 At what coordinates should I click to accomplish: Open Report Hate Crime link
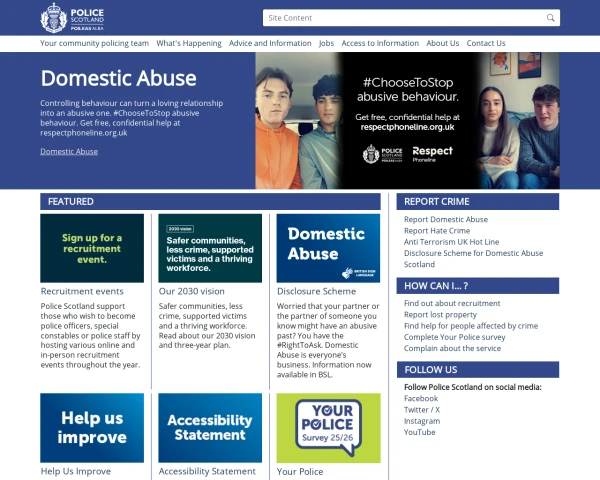pyautogui.click(x=437, y=231)
